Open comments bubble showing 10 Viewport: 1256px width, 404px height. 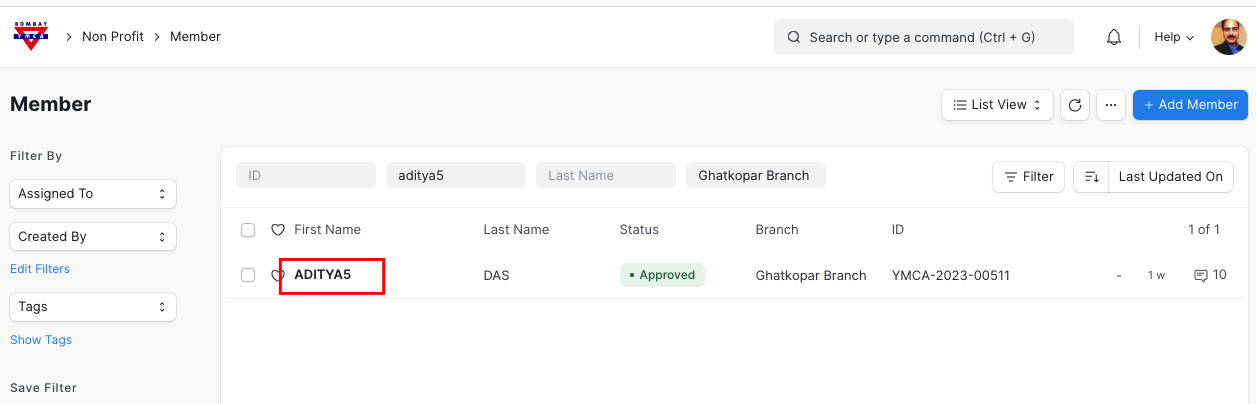(1209, 275)
